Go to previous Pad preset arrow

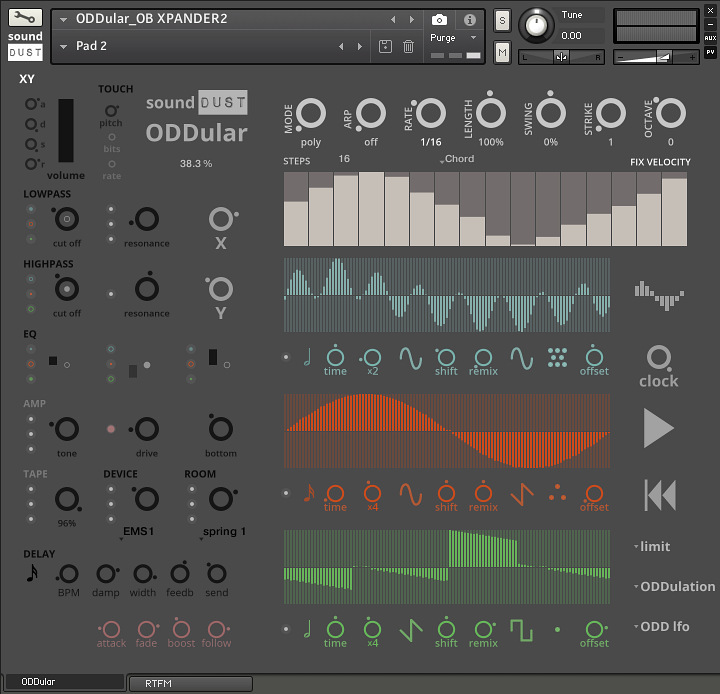point(341,46)
